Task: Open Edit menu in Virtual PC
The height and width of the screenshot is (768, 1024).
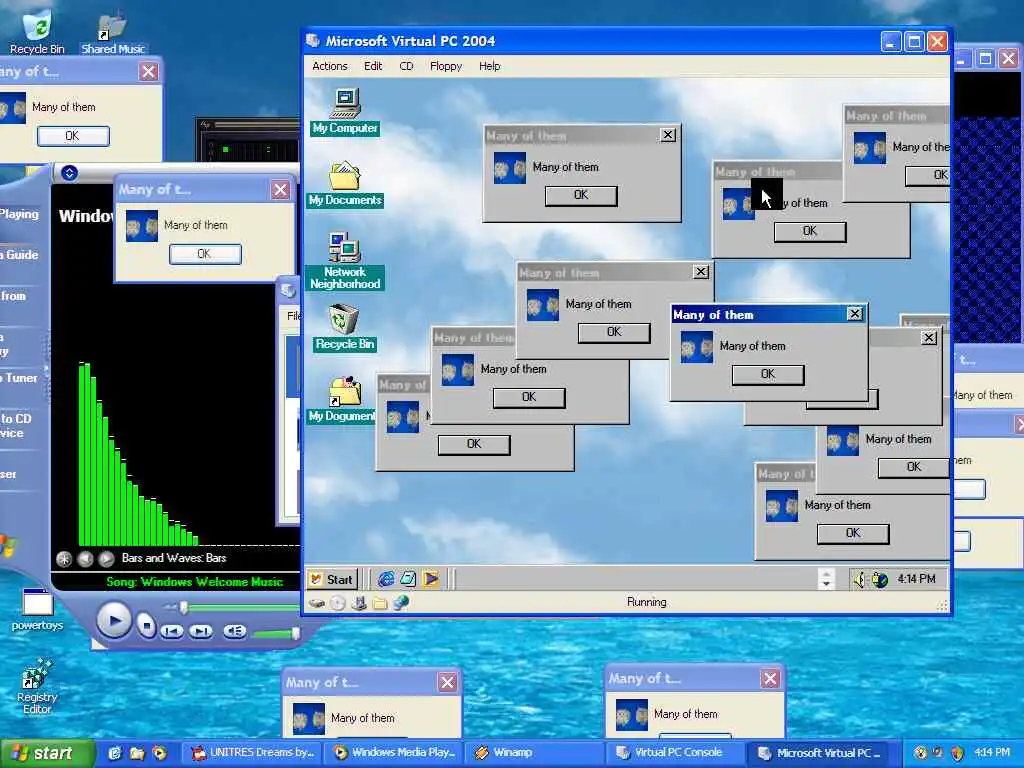Action: 373,66
